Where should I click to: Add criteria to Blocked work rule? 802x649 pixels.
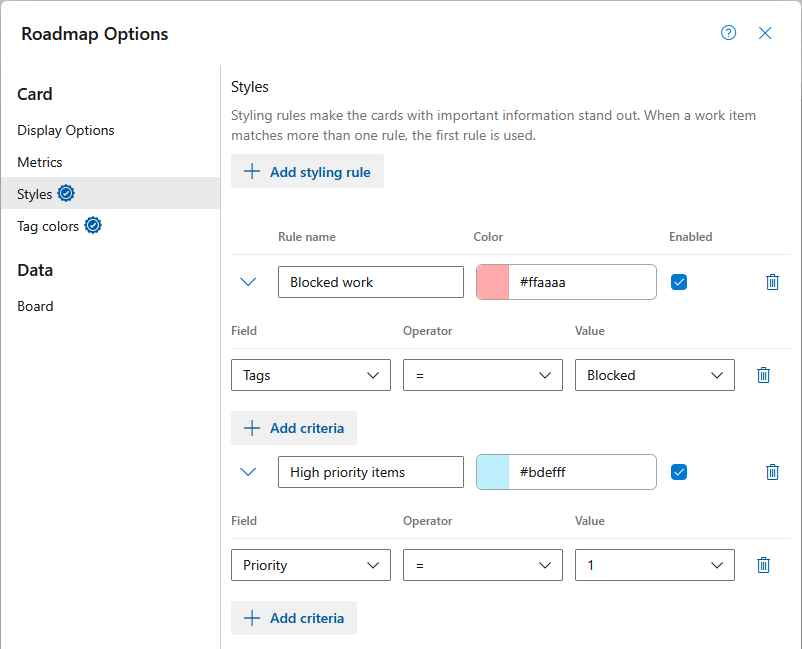(294, 428)
